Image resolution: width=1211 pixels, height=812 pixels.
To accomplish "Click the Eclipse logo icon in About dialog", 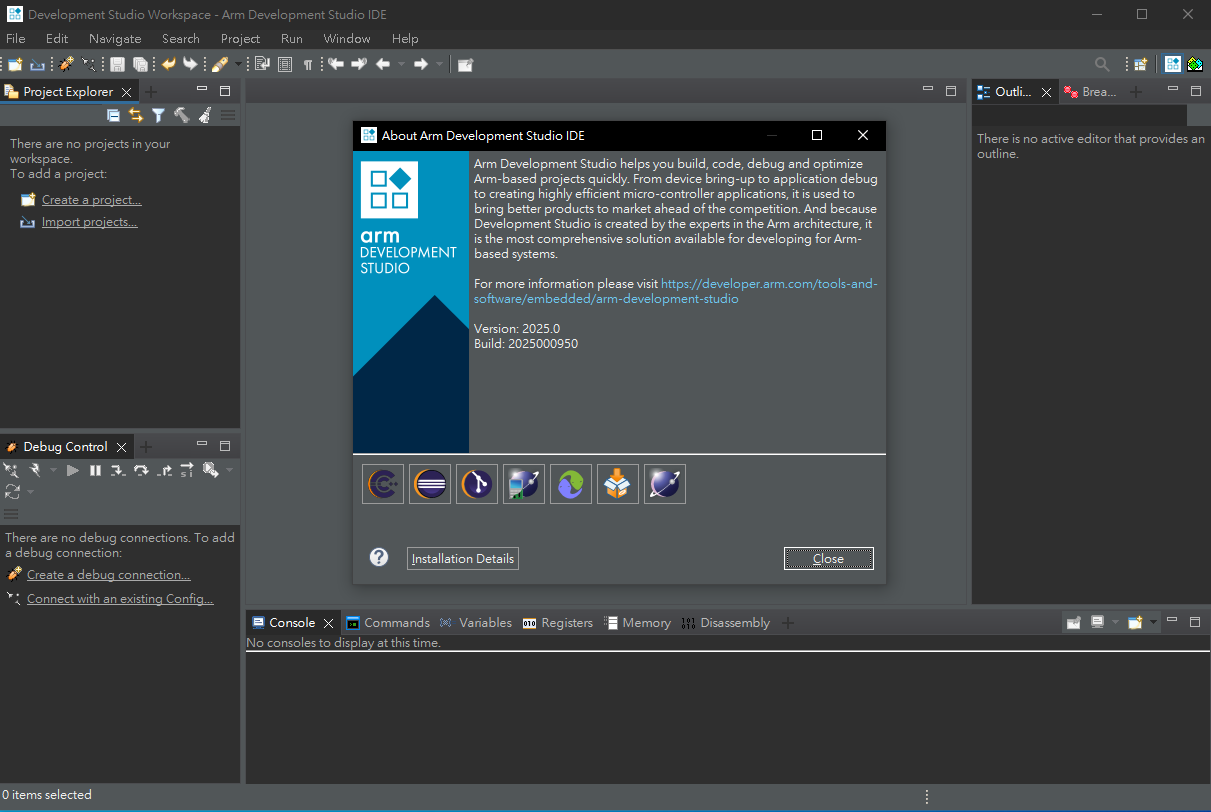I will point(429,485).
